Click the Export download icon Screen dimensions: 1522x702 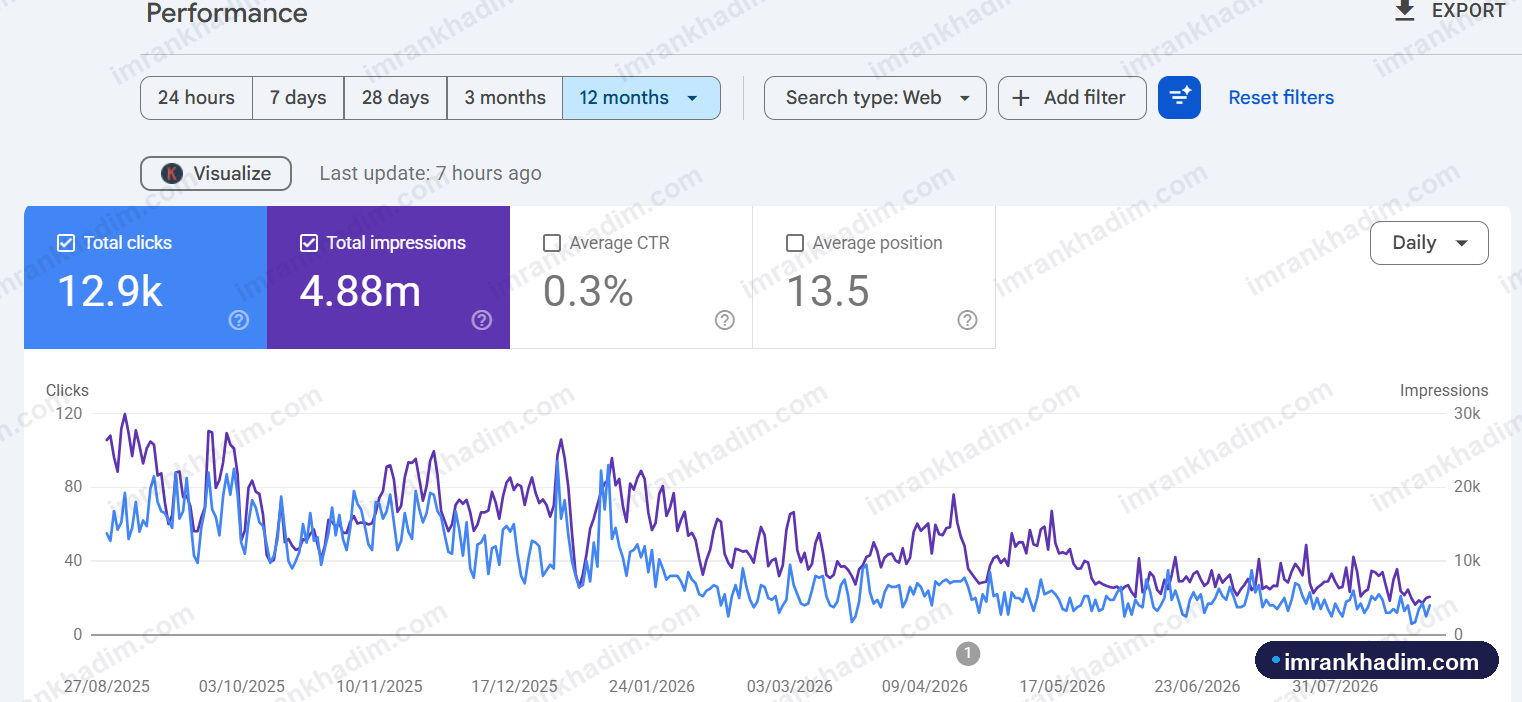point(1404,10)
